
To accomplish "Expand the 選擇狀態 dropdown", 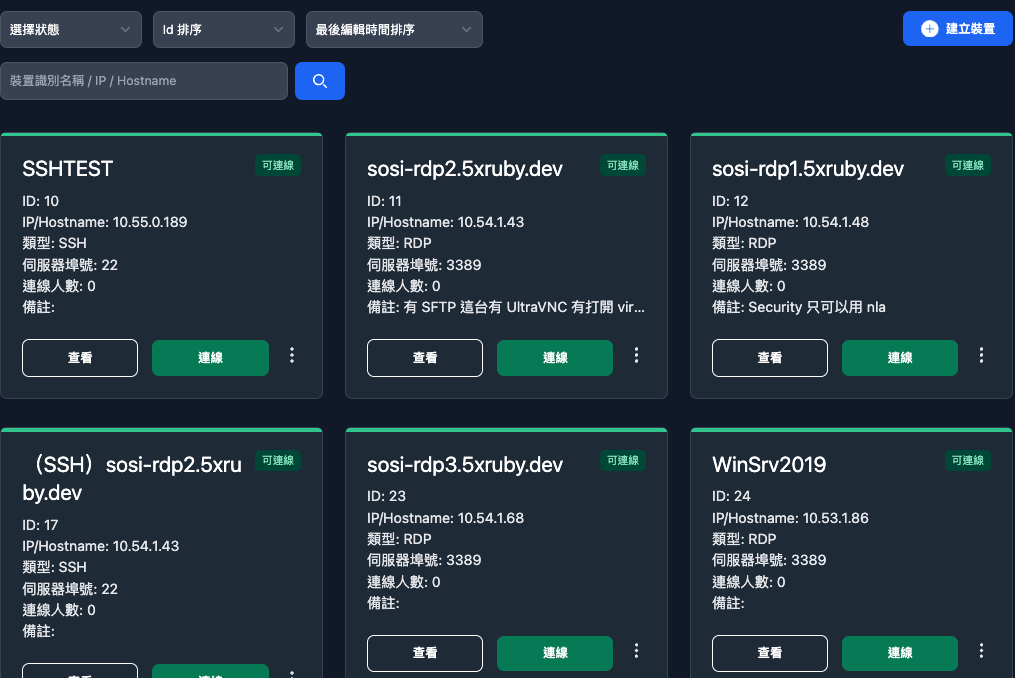I will [71, 29].
